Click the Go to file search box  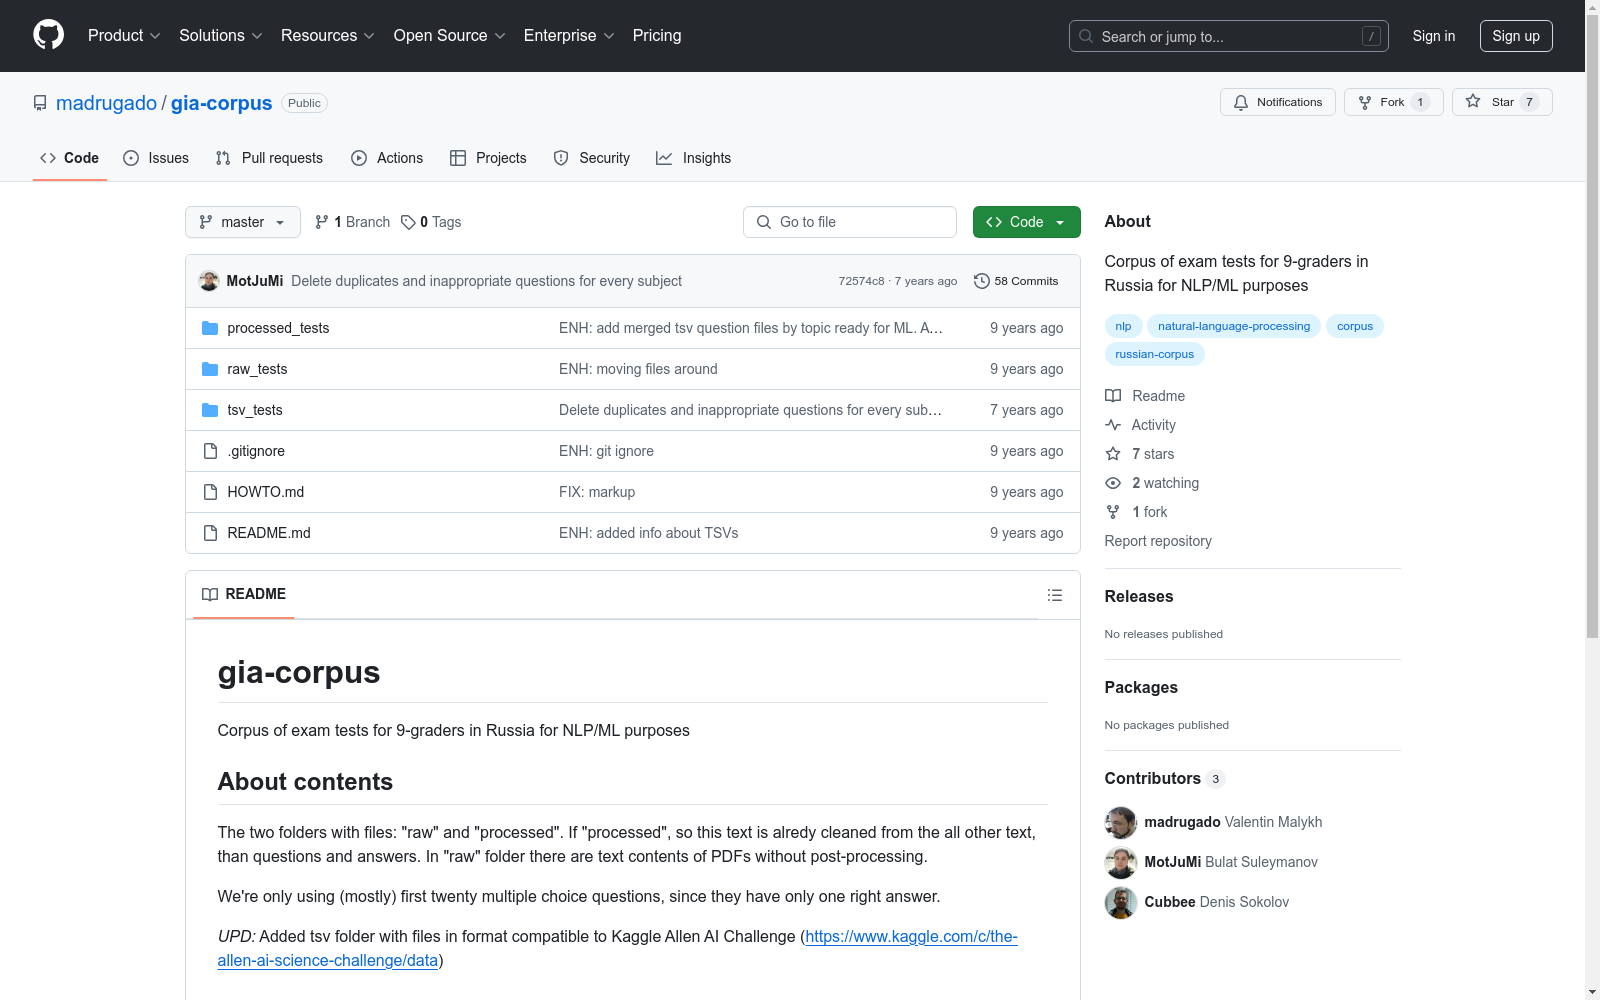850,222
